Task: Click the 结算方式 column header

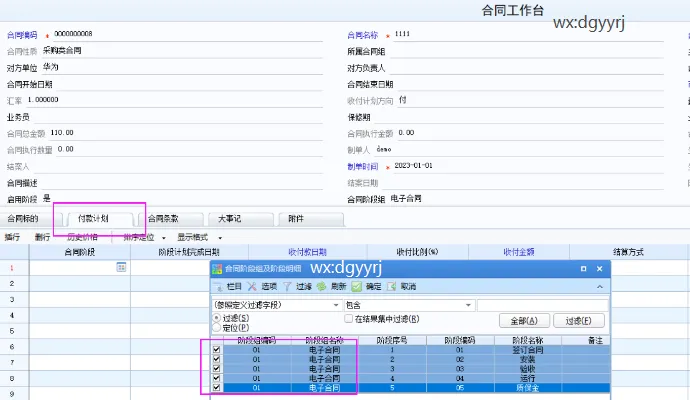Action: click(x=628, y=252)
